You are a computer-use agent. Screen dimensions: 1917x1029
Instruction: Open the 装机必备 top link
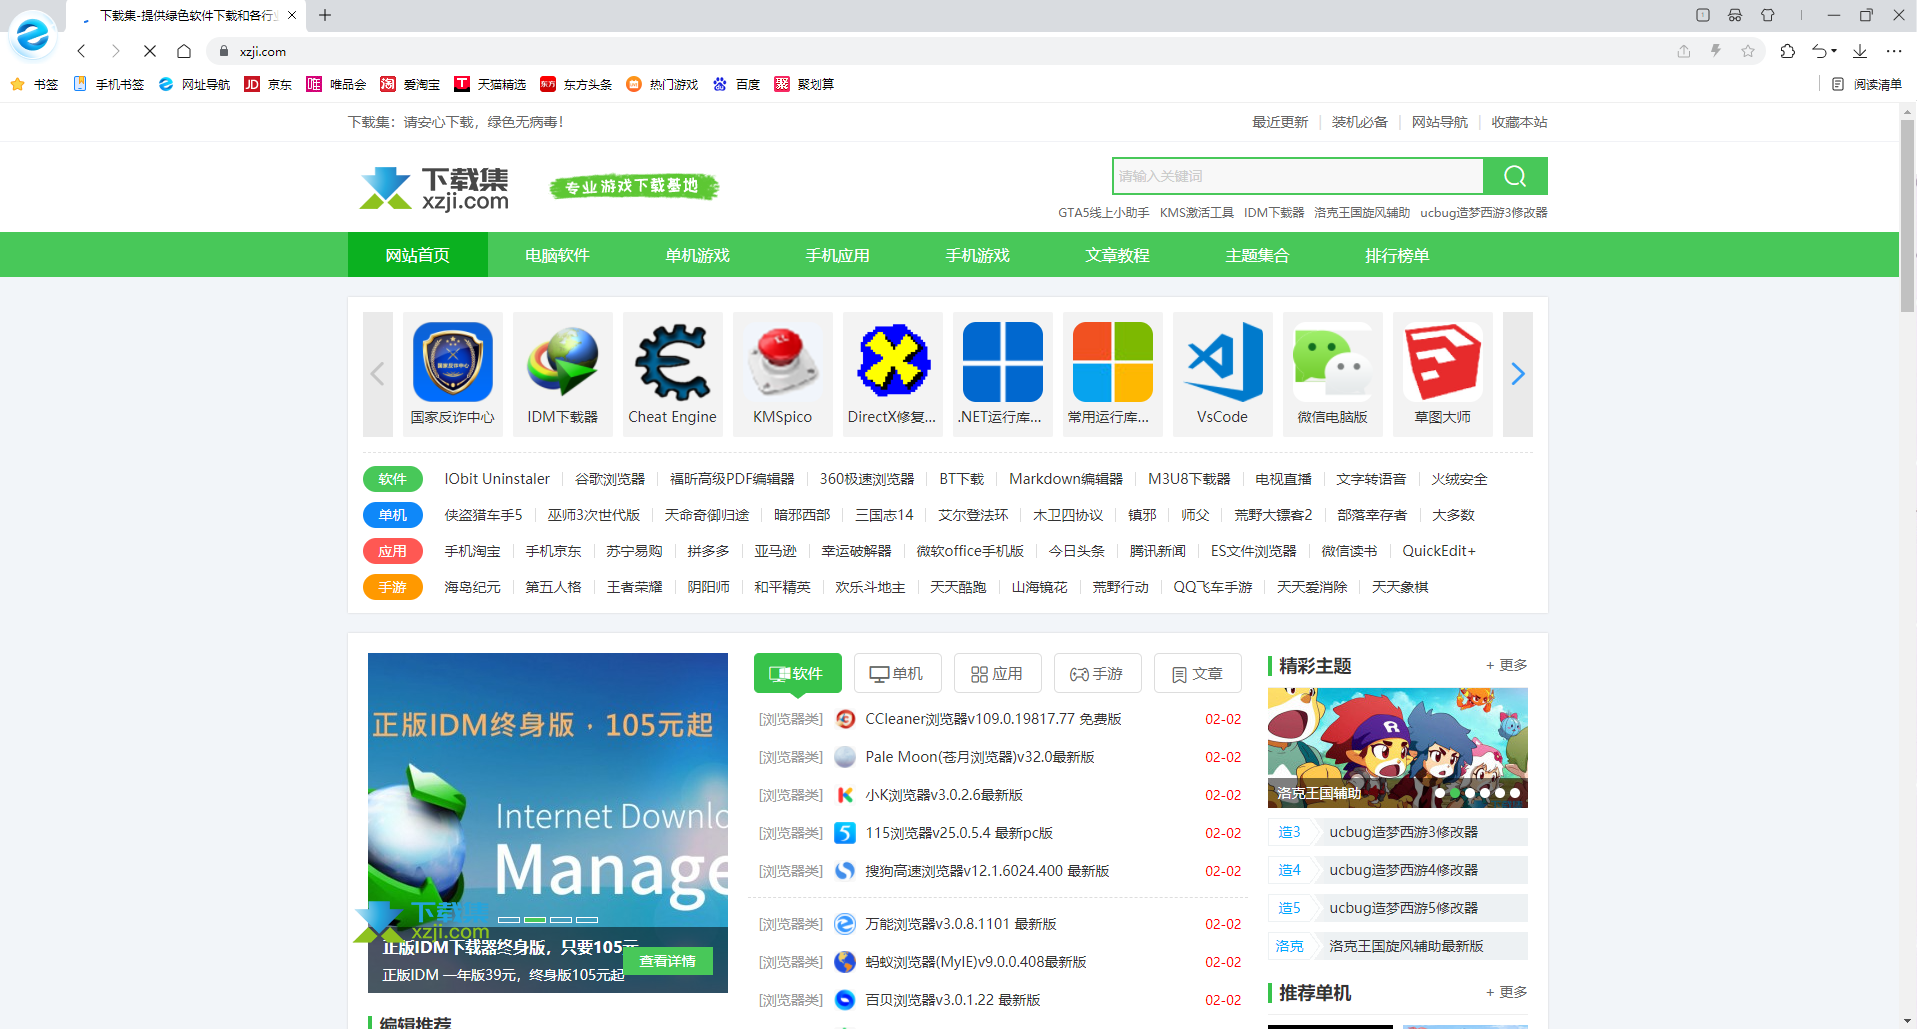coord(1360,122)
